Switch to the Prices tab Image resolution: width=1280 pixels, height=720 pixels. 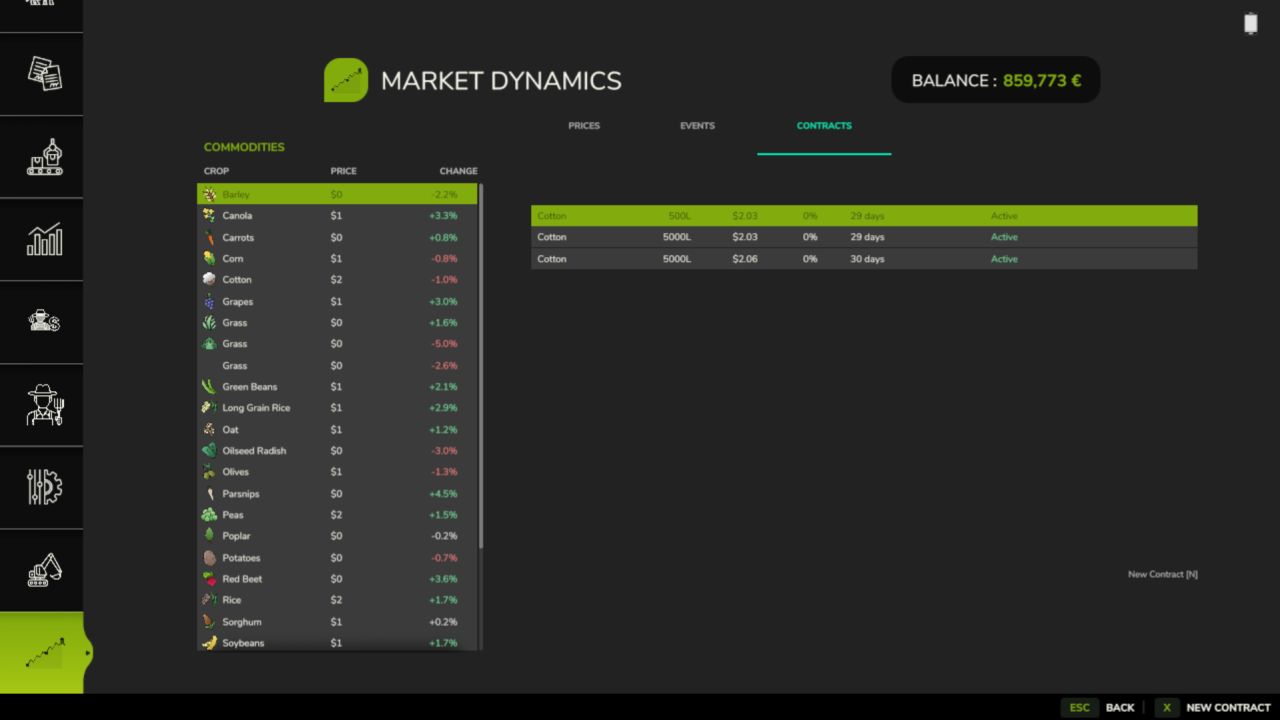click(584, 126)
